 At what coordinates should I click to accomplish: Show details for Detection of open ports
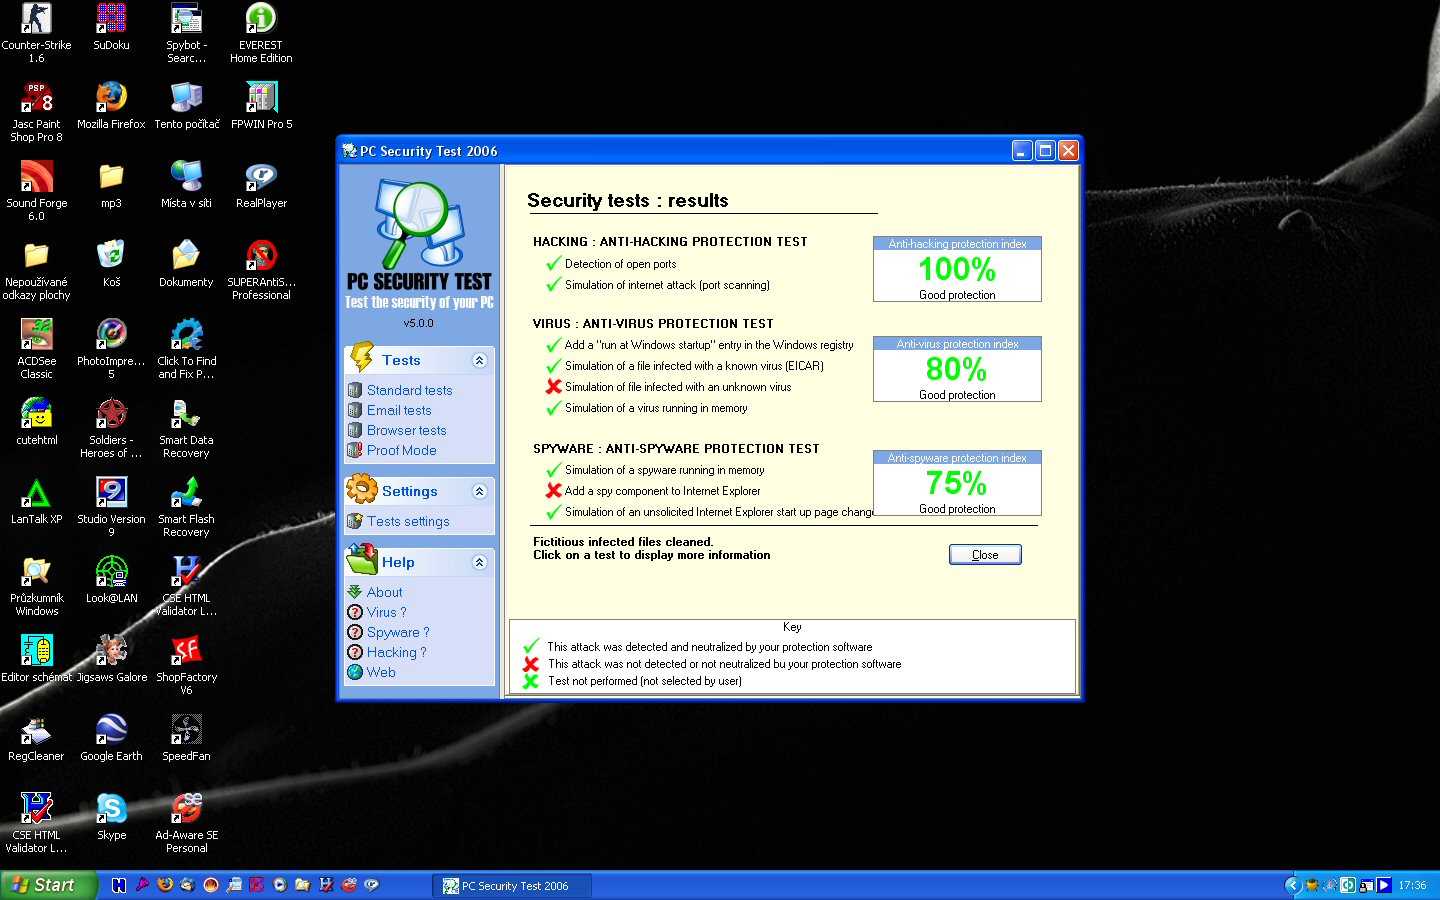[x=620, y=264]
